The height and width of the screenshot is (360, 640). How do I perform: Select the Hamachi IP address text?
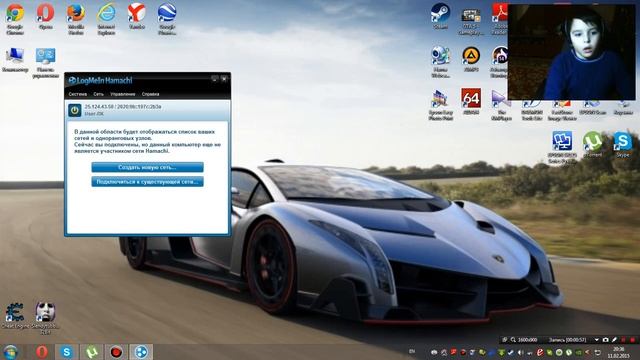(123, 107)
